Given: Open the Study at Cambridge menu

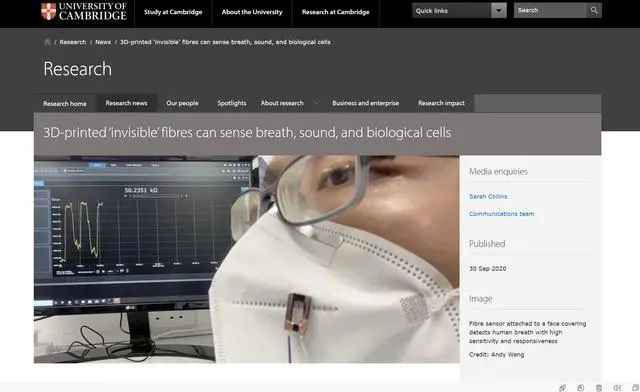Looking at the screenshot, I should coord(173,12).
